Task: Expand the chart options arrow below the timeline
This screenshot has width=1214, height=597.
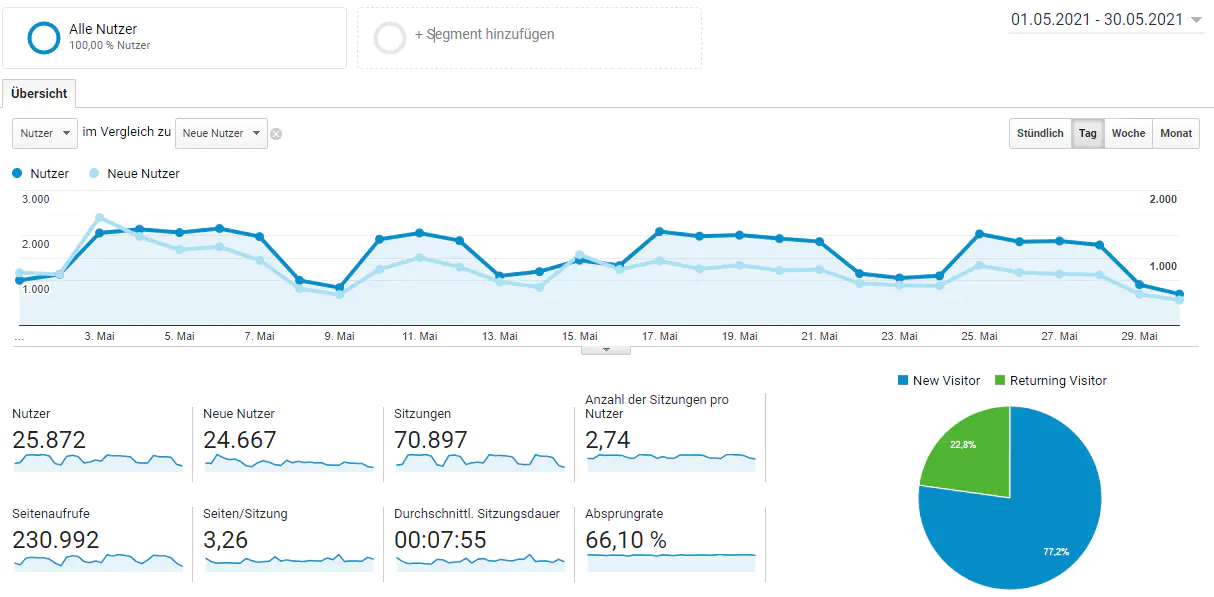Action: (606, 349)
